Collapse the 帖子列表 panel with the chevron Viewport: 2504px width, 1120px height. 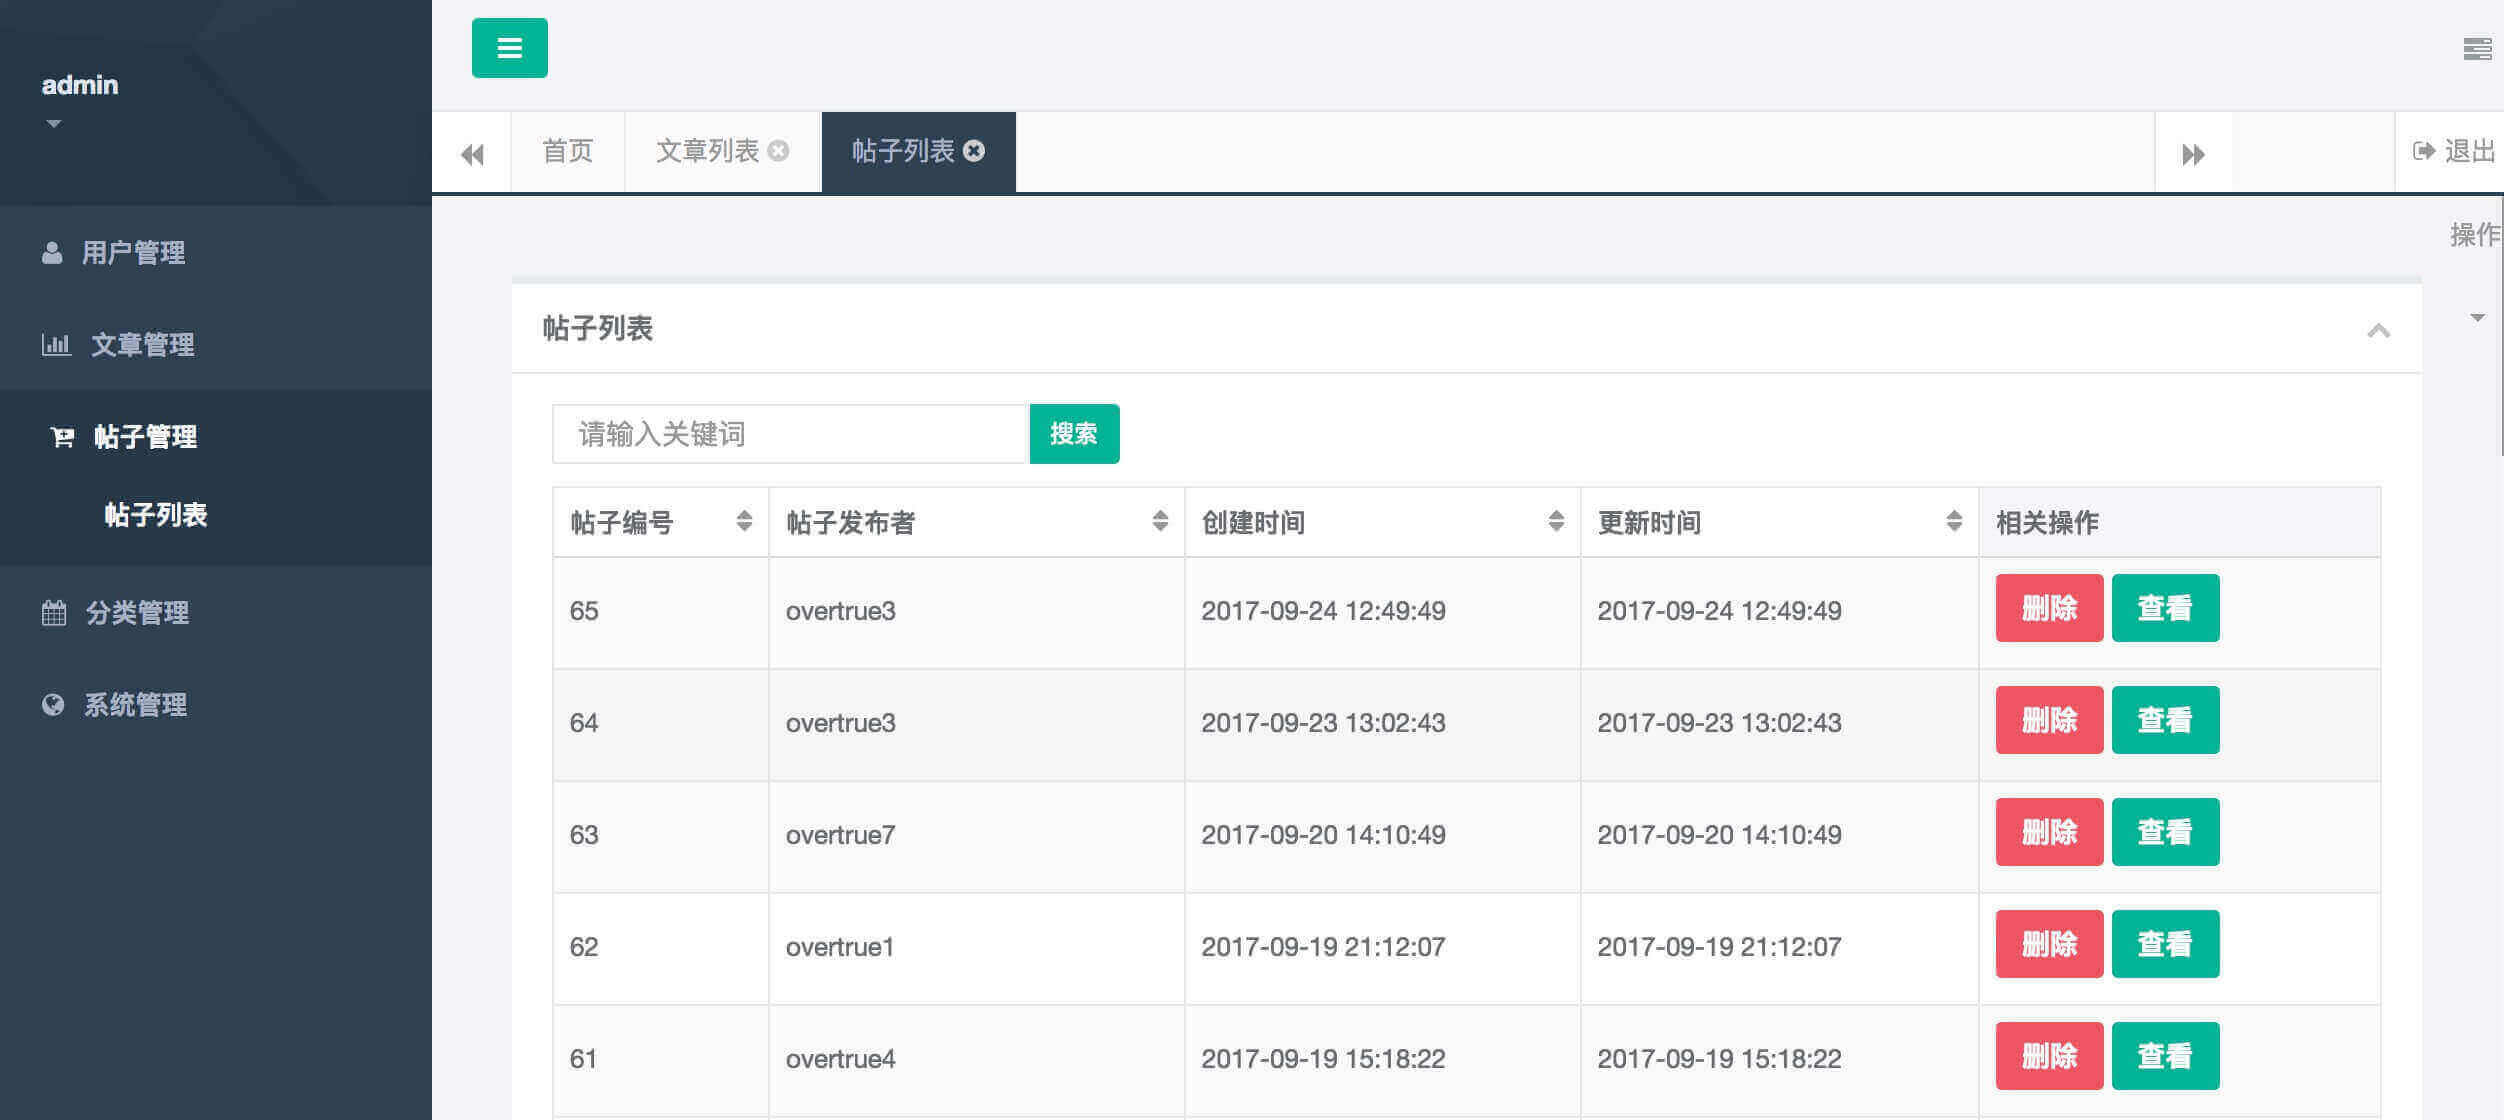point(2378,331)
